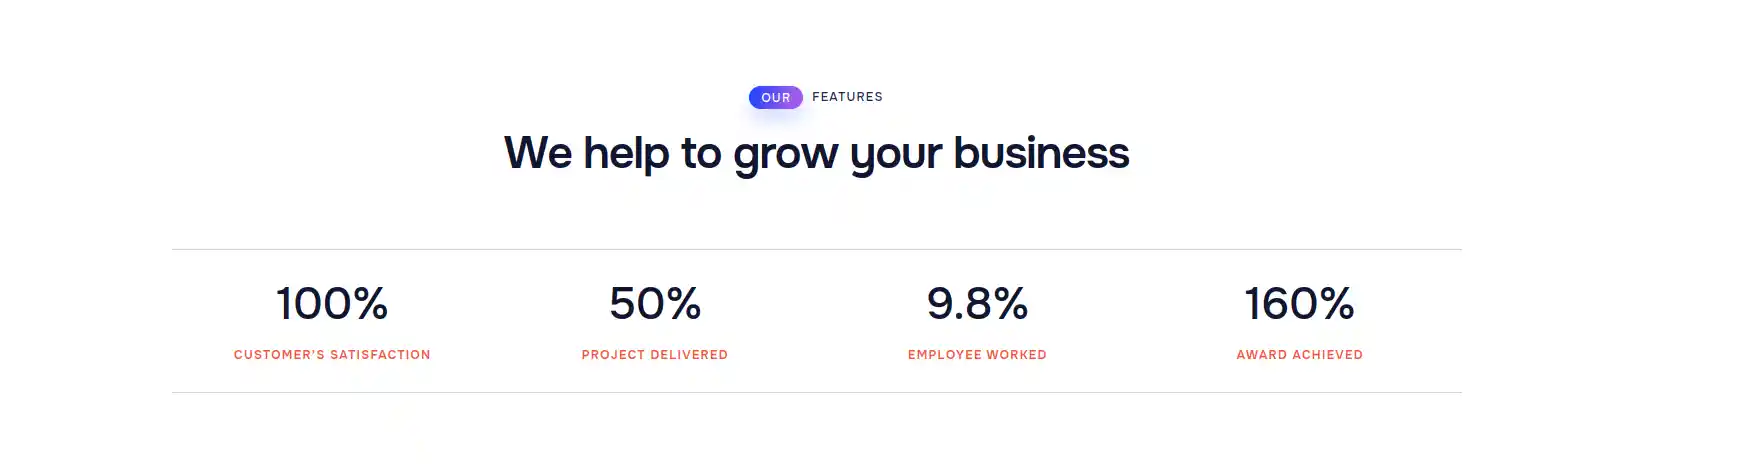The image size is (1761, 467).
Task: Select the word "help" in the headline
Action: (626, 155)
